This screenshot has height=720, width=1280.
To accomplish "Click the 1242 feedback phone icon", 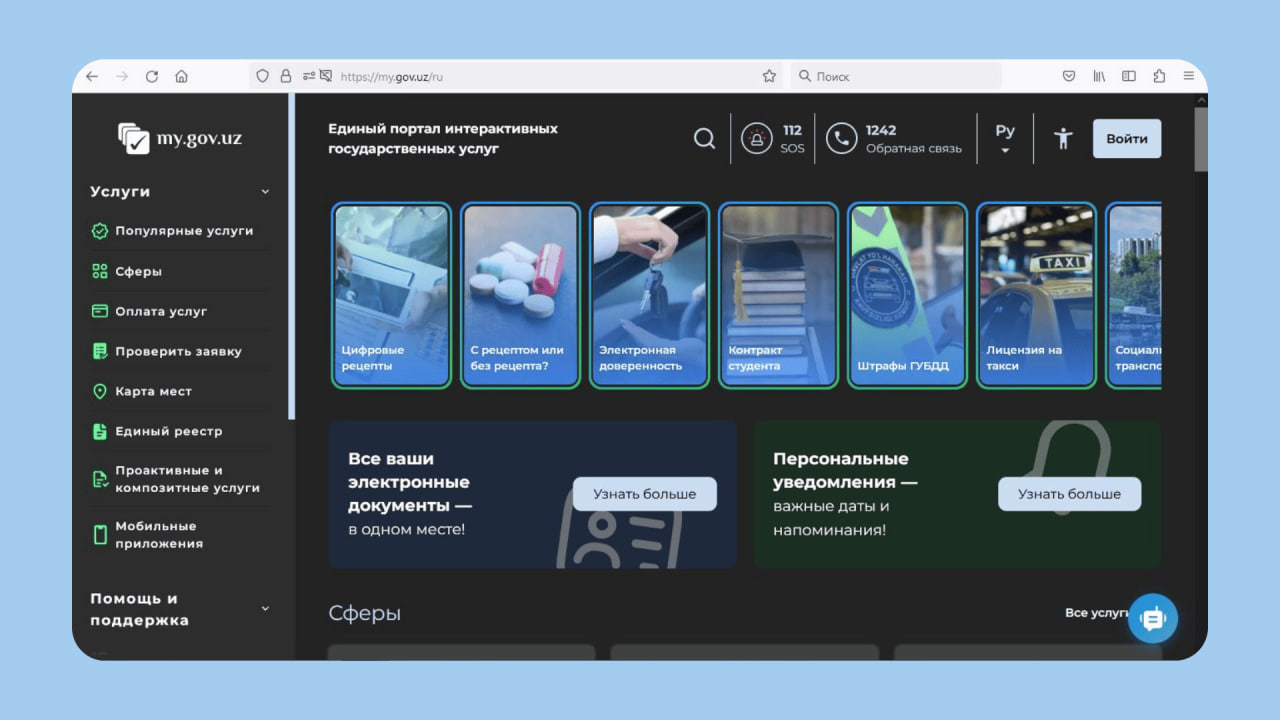I will [x=841, y=139].
